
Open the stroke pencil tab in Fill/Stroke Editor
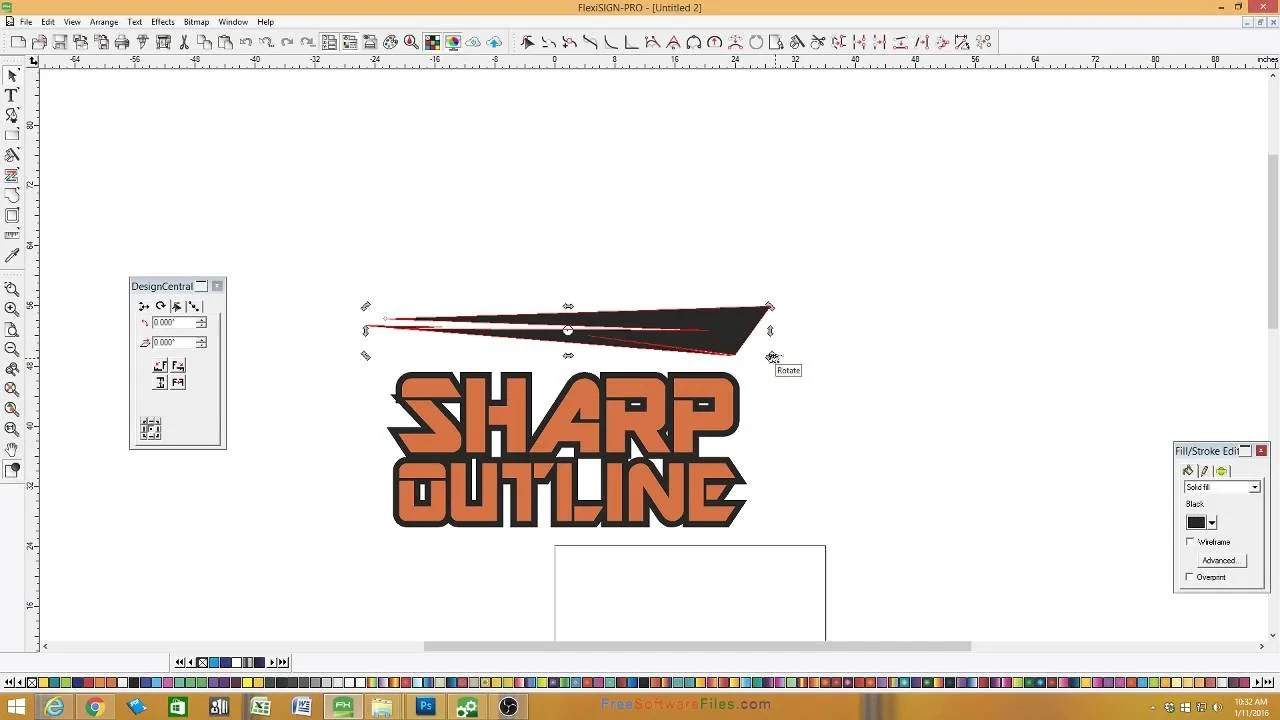tap(1204, 471)
